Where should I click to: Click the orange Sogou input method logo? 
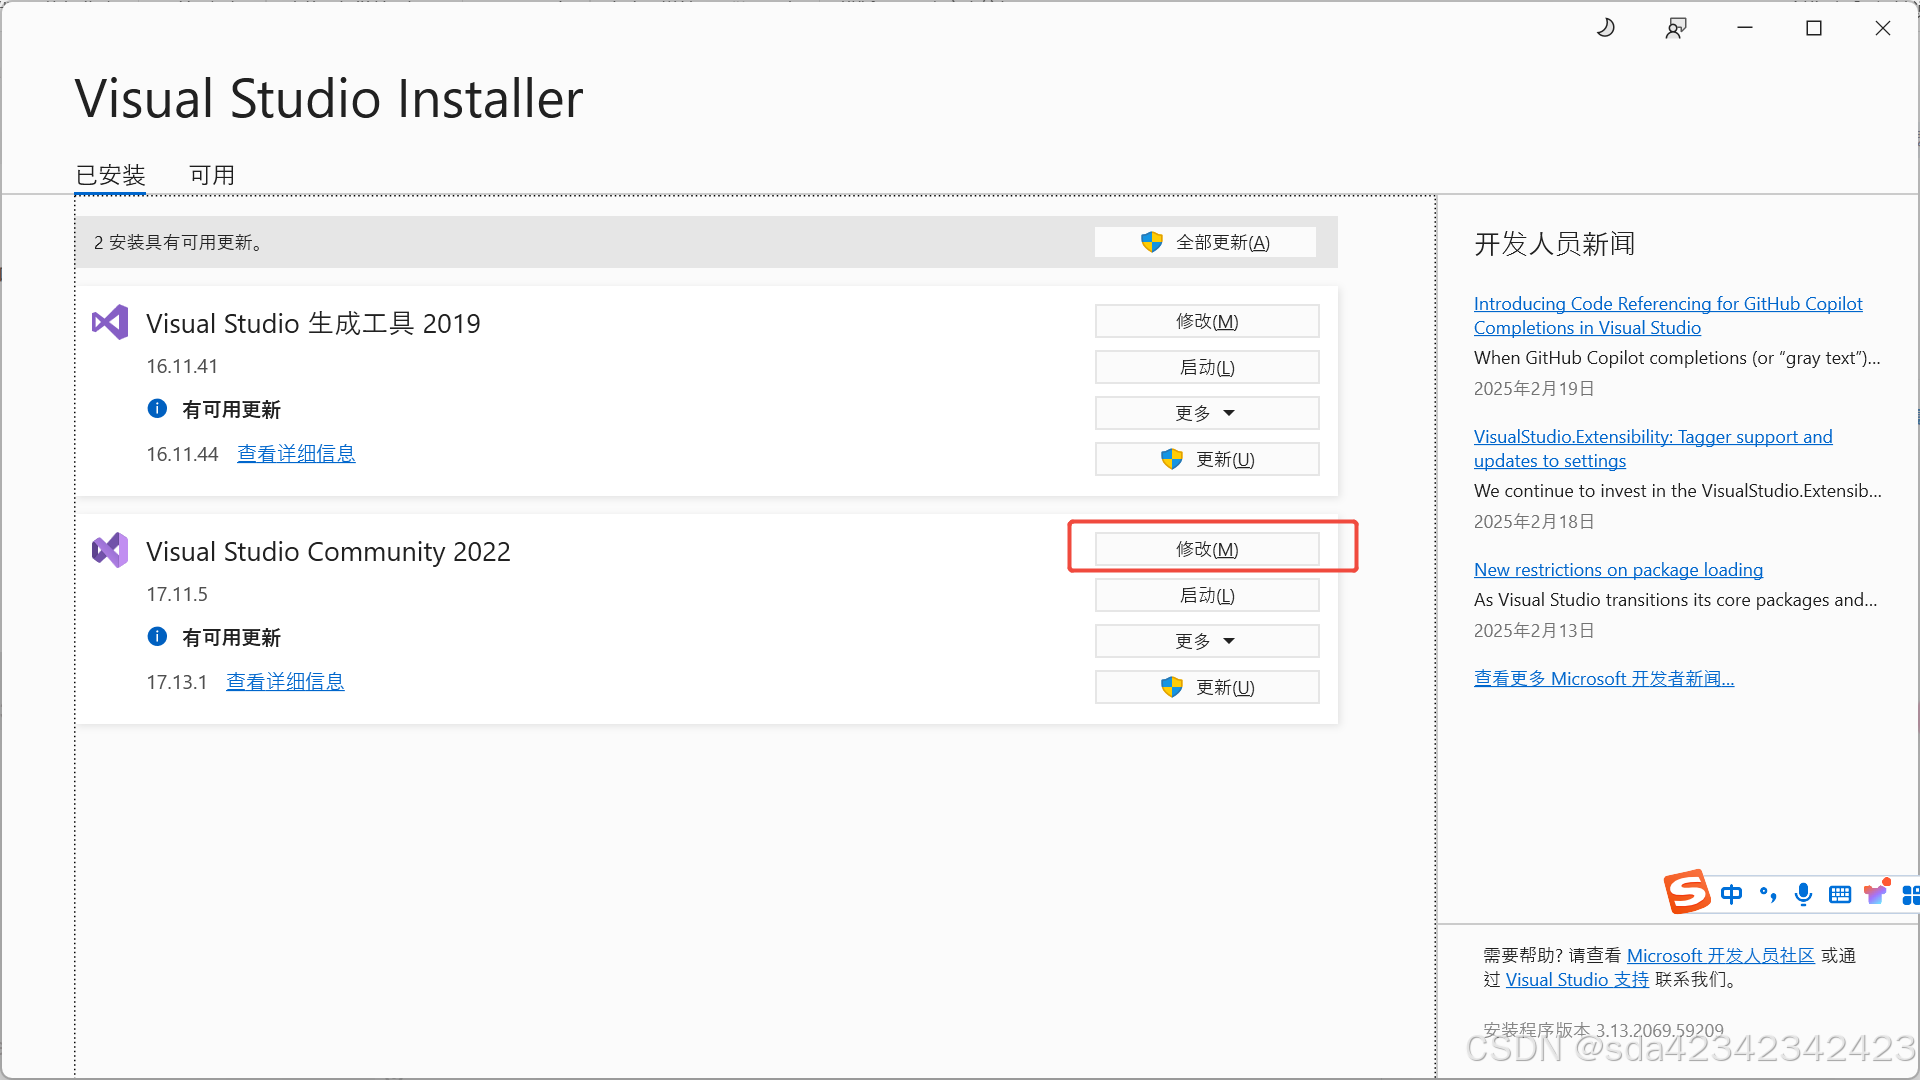tap(1687, 892)
